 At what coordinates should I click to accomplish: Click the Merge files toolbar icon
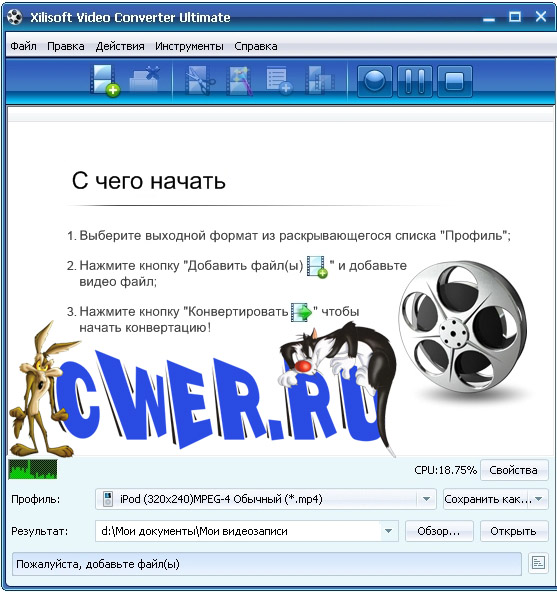pos(320,80)
